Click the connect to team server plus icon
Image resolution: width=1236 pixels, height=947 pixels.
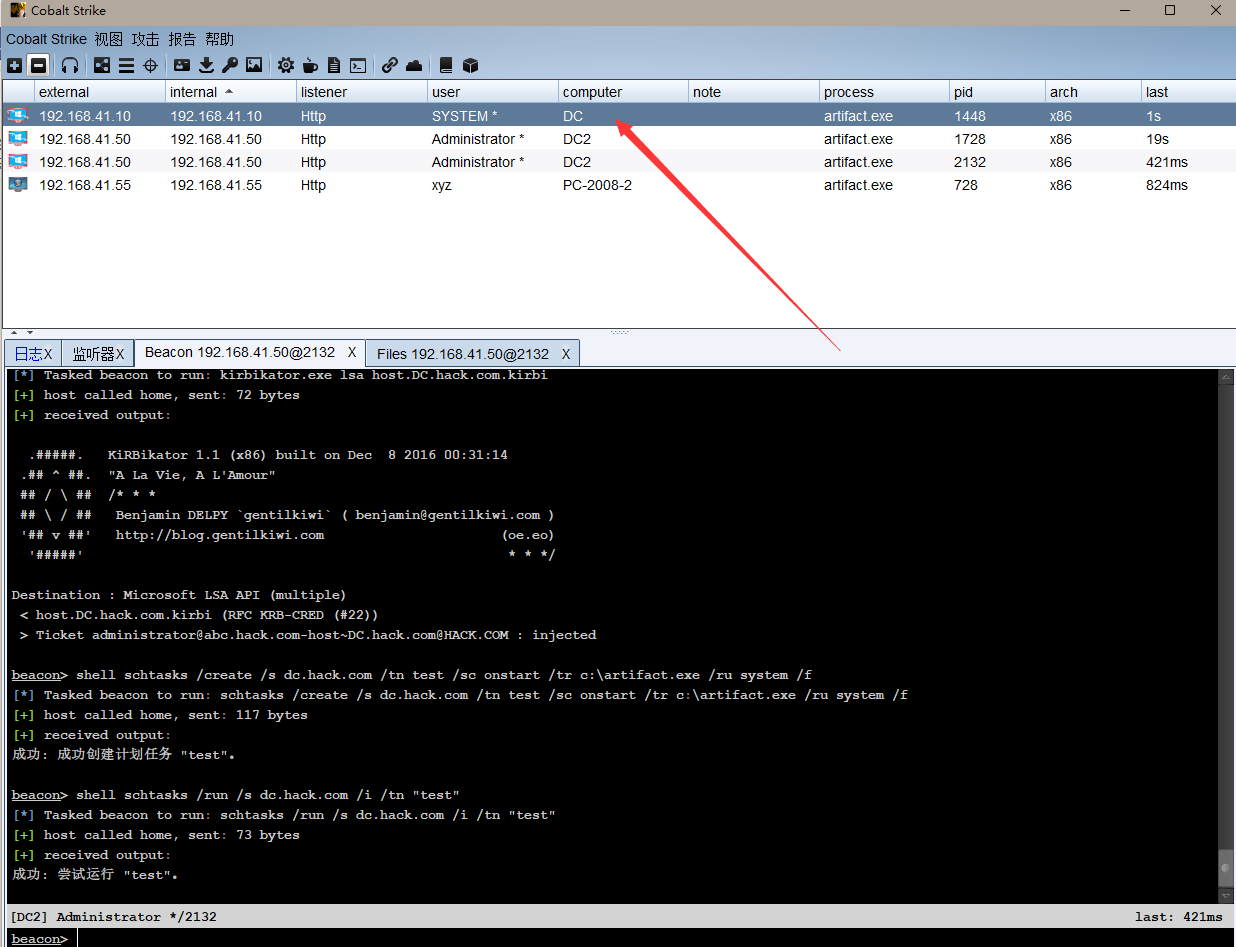pos(14,65)
